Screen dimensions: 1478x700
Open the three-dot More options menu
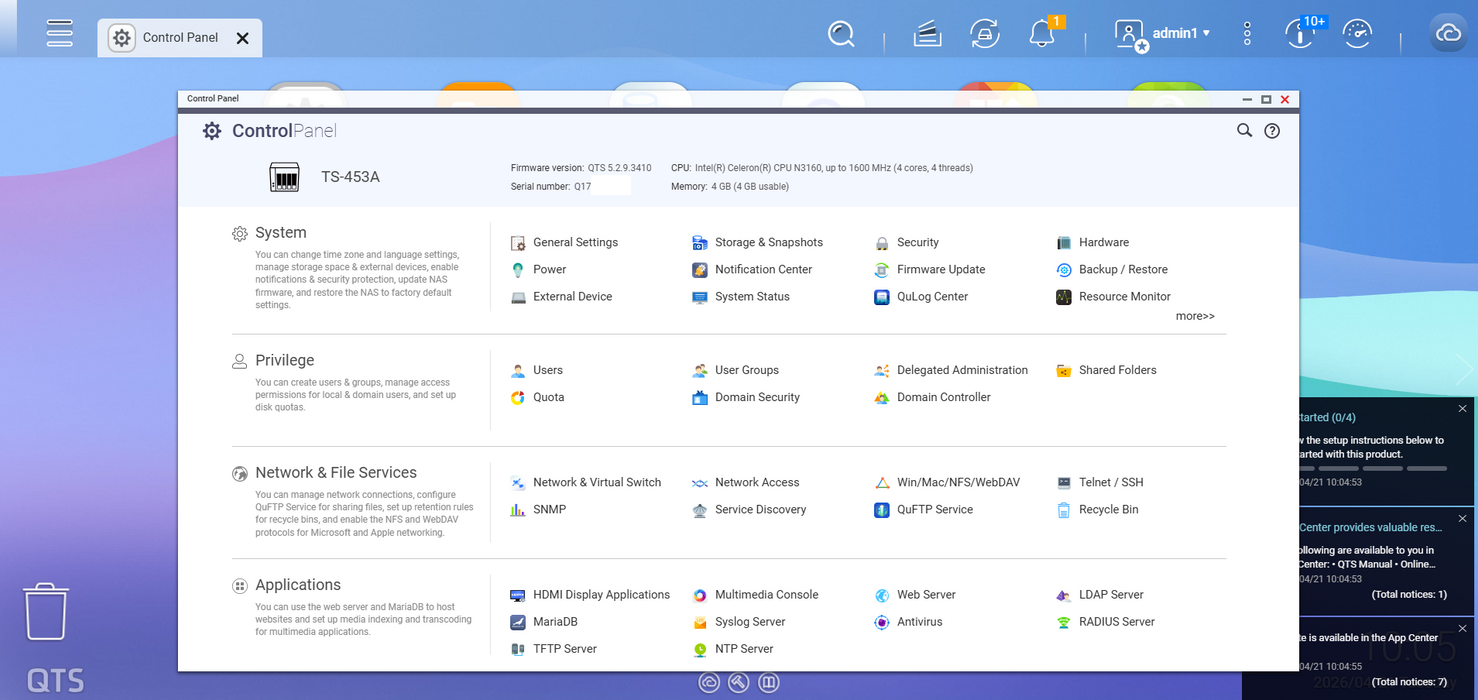1247,34
